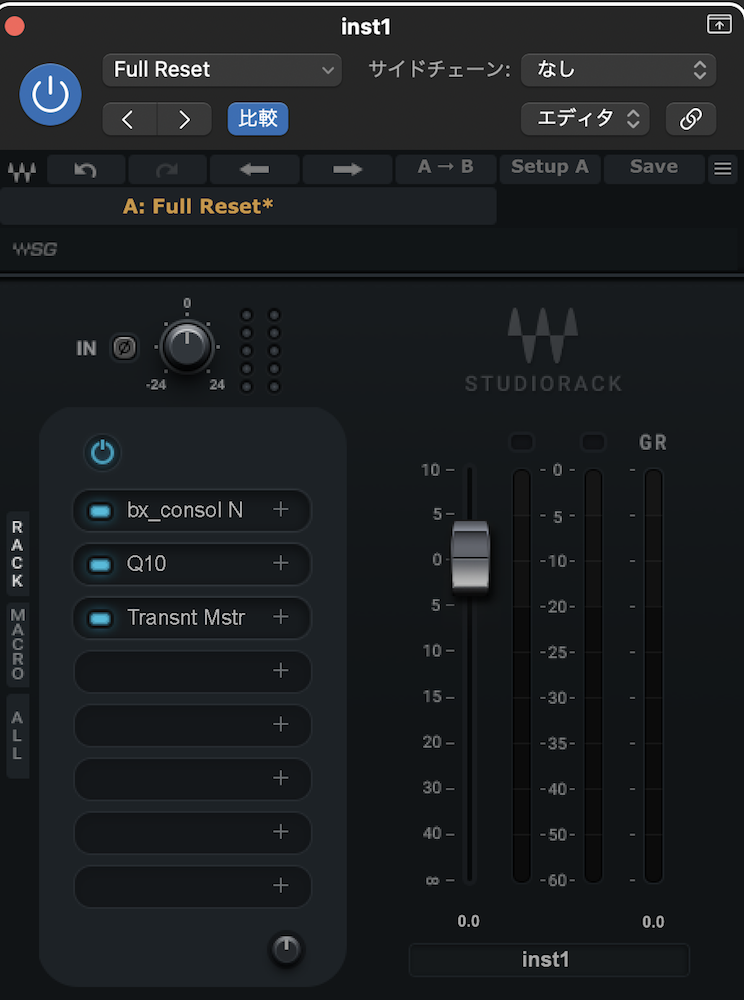Toggle the rack chain power button
Viewport: 744px width, 1000px height.
[x=103, y=453]
